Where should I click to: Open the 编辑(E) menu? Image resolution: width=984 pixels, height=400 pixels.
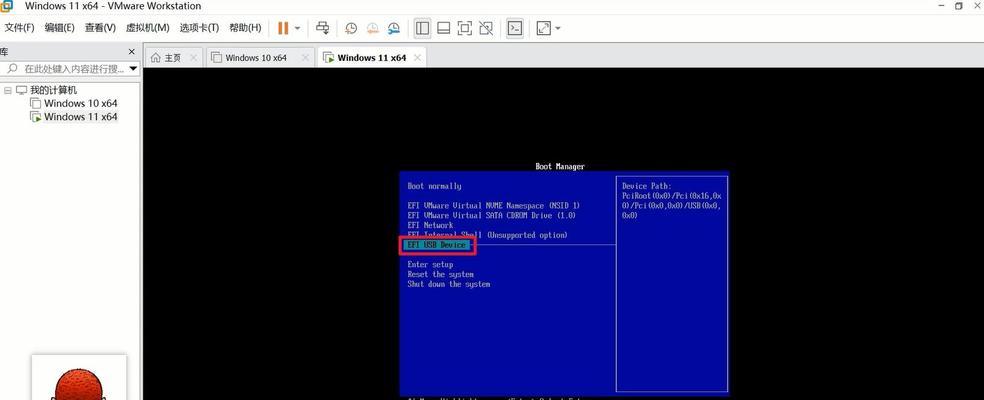59,28
